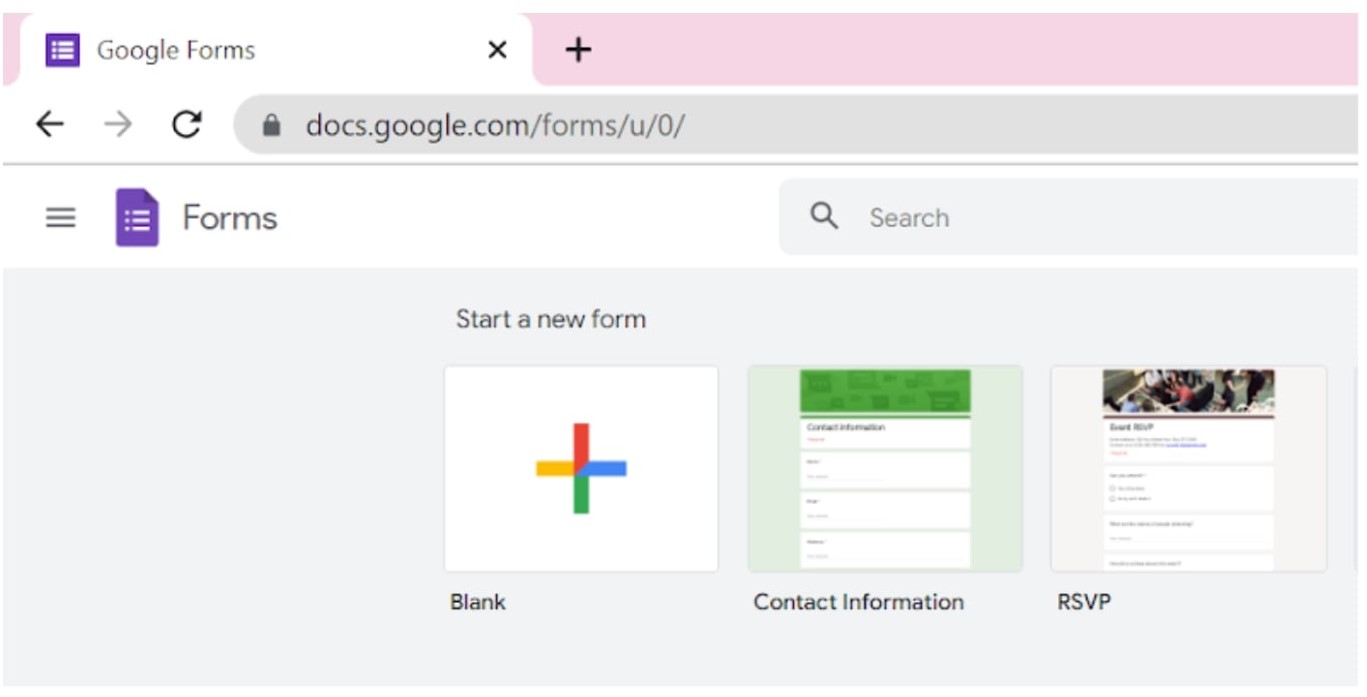Open the Blank form template thumbnail
The image size is (1367, 697).
click(581, 468)
